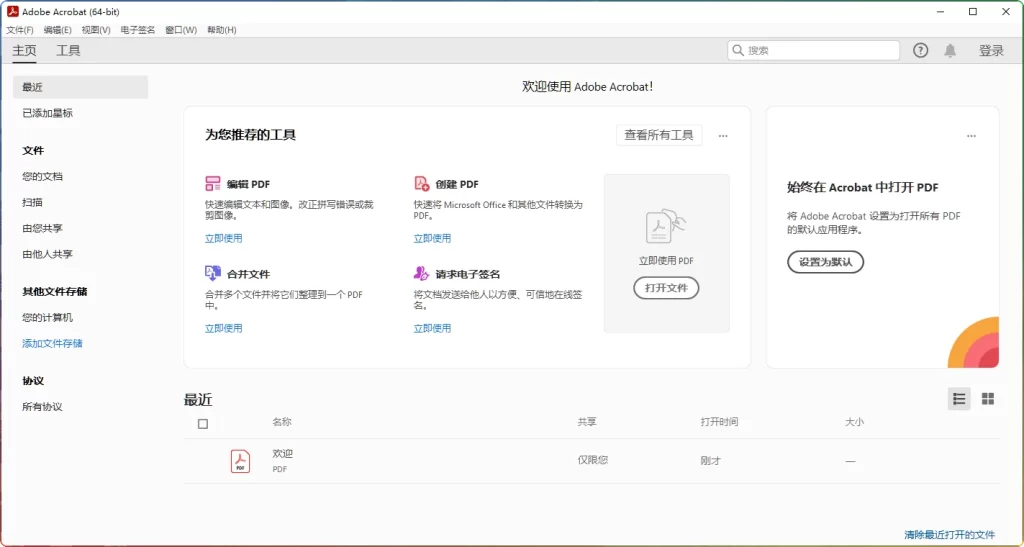Open the 文件(F) menu

(20, 30)
